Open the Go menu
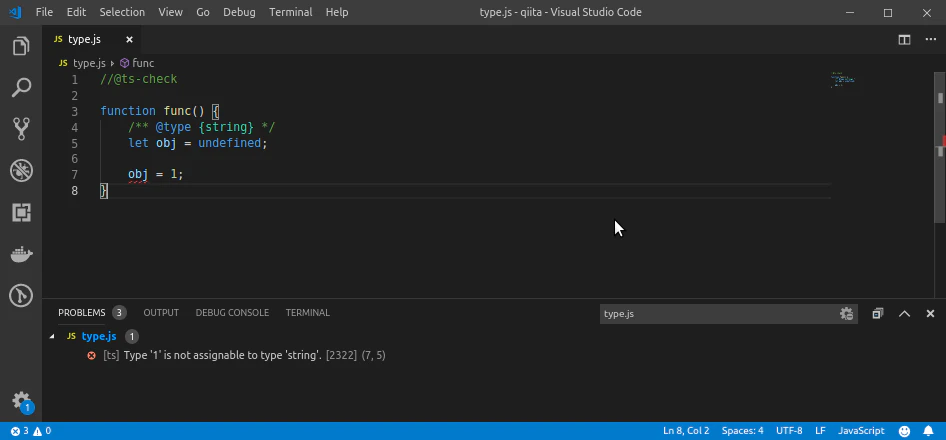Image resolution: width=946 pixels, height=440 pixels. 203,12
